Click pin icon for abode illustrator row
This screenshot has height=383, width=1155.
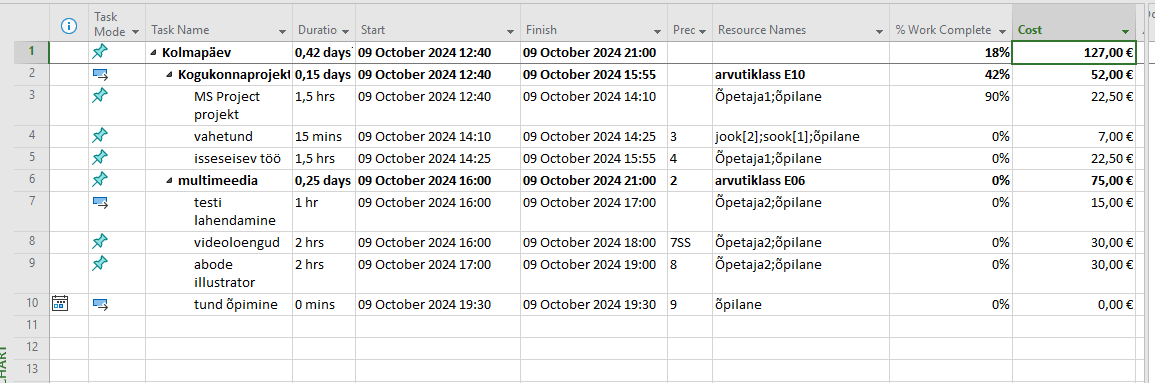pos(100,263)
